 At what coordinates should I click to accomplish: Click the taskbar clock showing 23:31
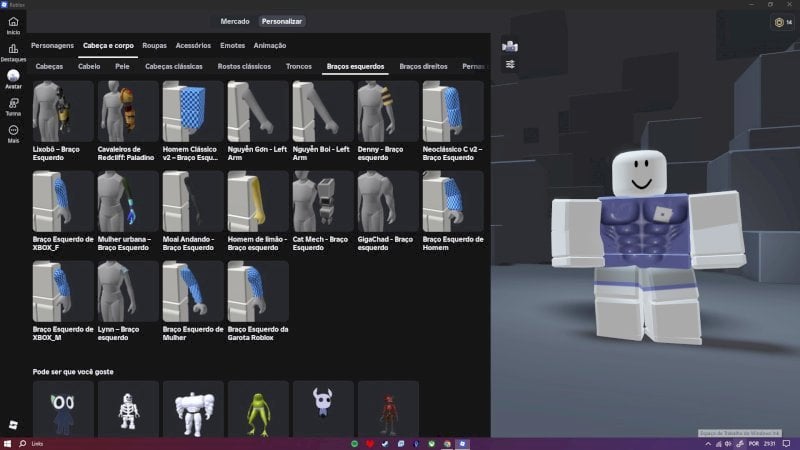769,444
